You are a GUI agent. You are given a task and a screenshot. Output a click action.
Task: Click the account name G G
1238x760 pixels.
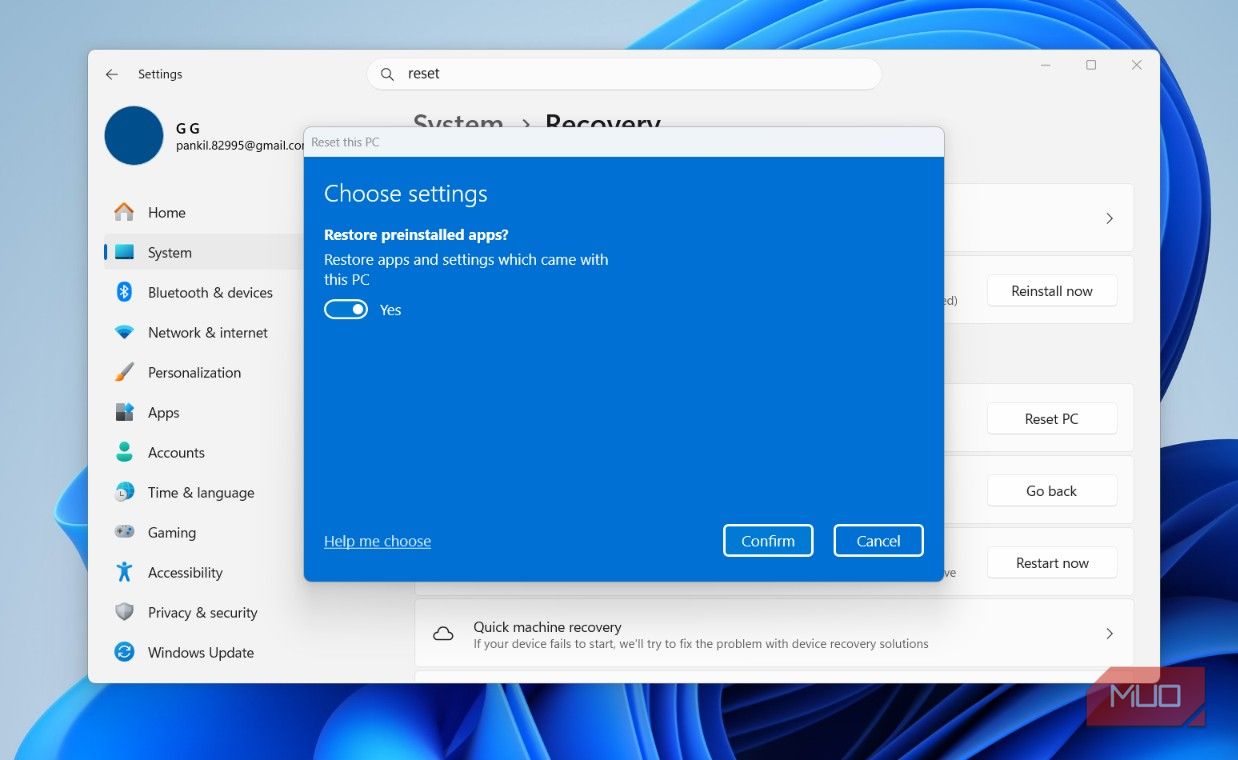coord(188,129)
